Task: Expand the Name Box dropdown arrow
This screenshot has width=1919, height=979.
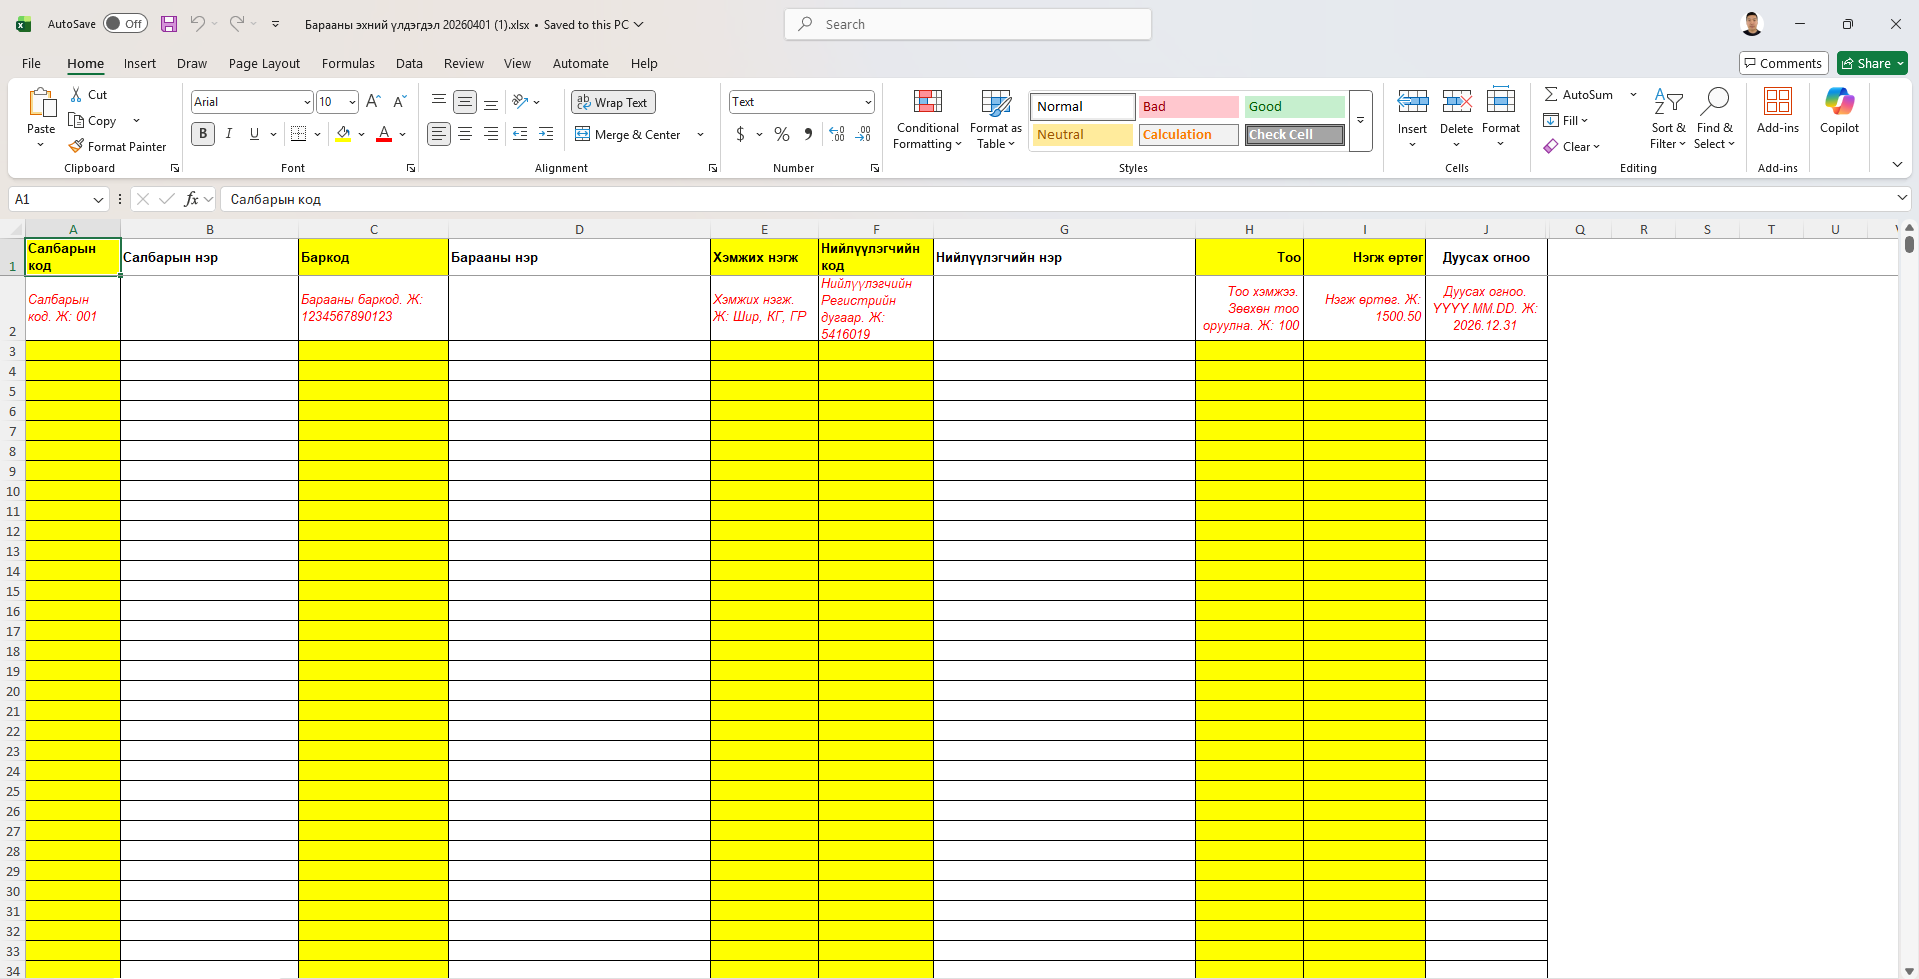Action: 98,199
